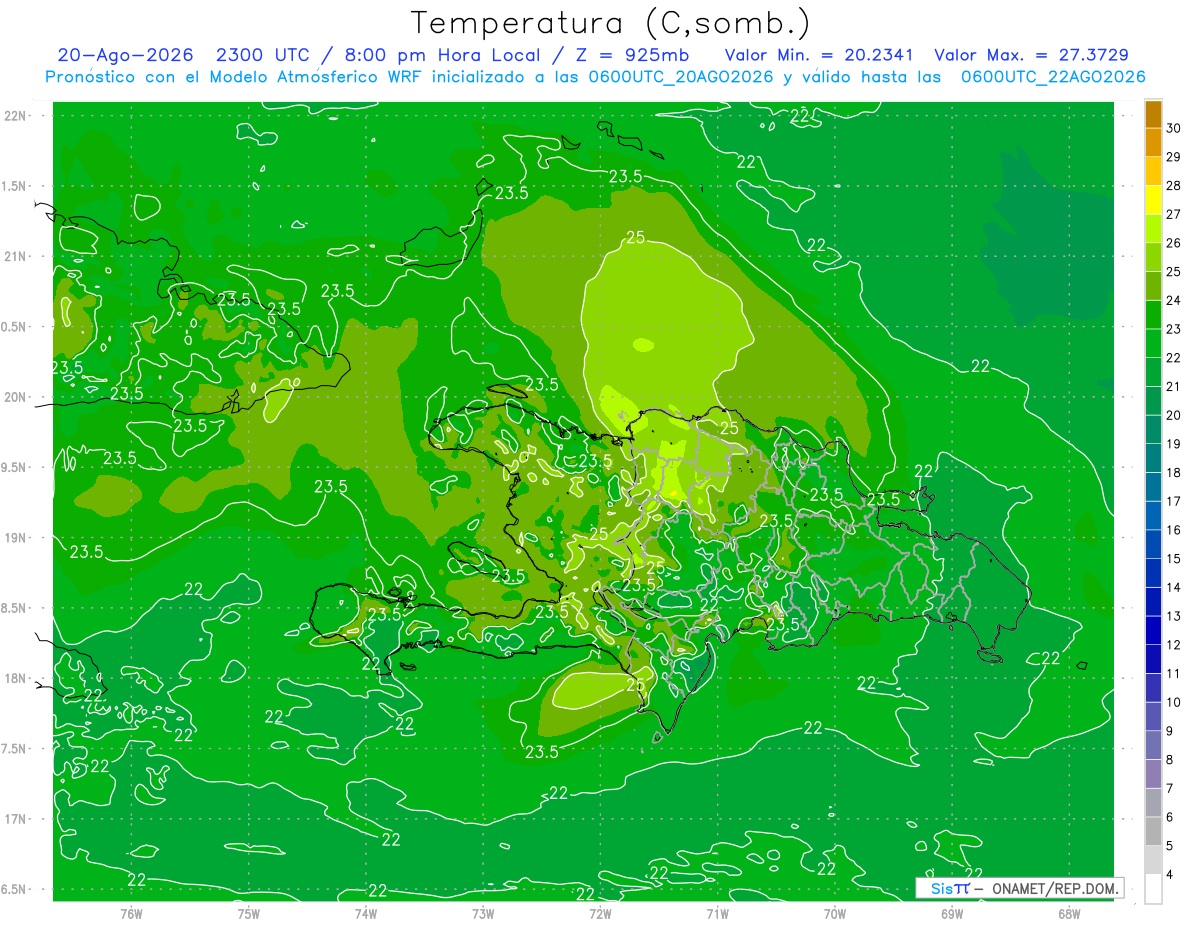Click color scale label '14'
1200x927 pixels.
point(1174,587)
